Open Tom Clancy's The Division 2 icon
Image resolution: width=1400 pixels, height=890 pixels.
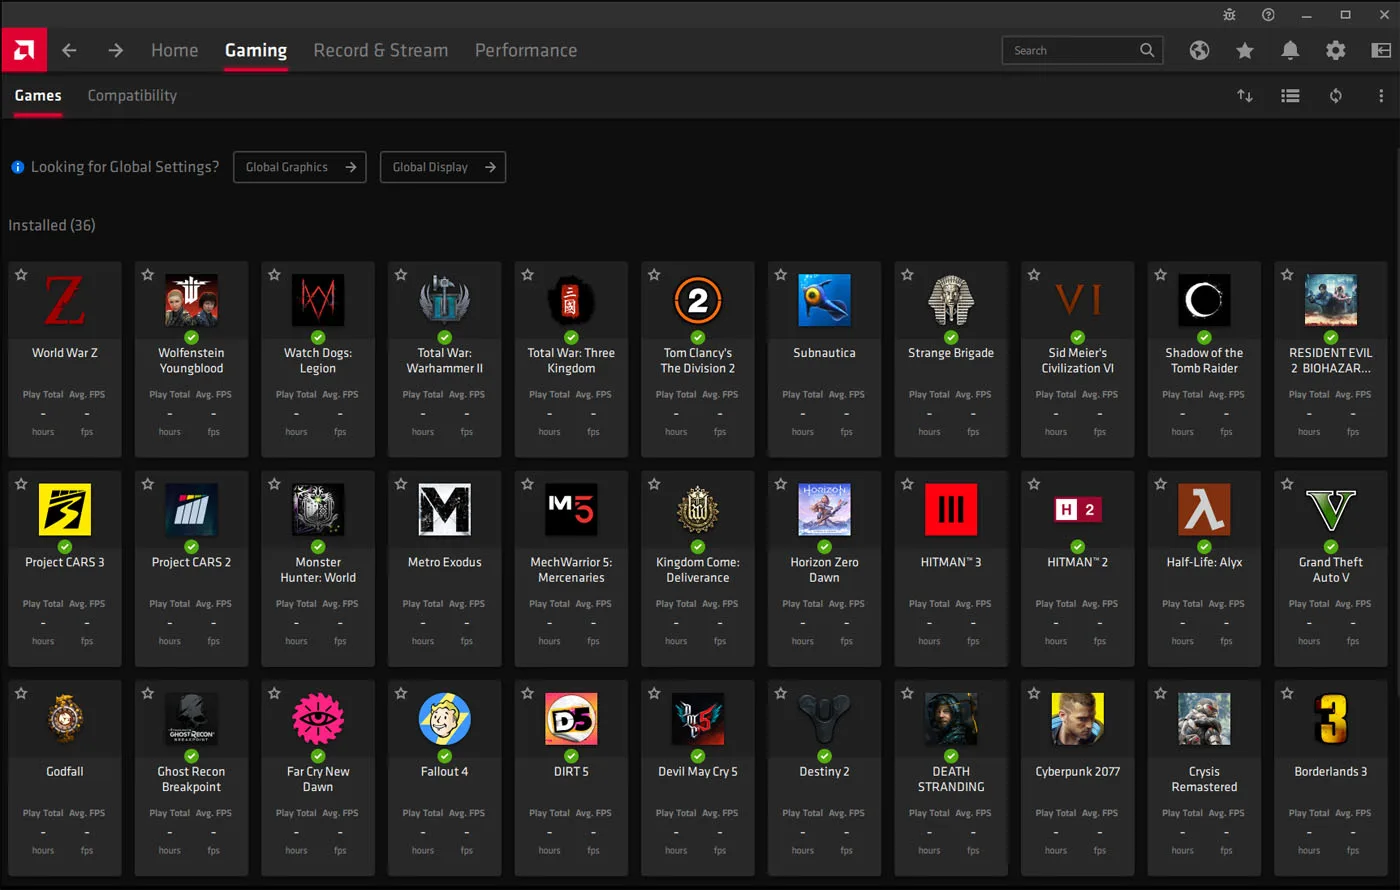[x=698, y=300]
